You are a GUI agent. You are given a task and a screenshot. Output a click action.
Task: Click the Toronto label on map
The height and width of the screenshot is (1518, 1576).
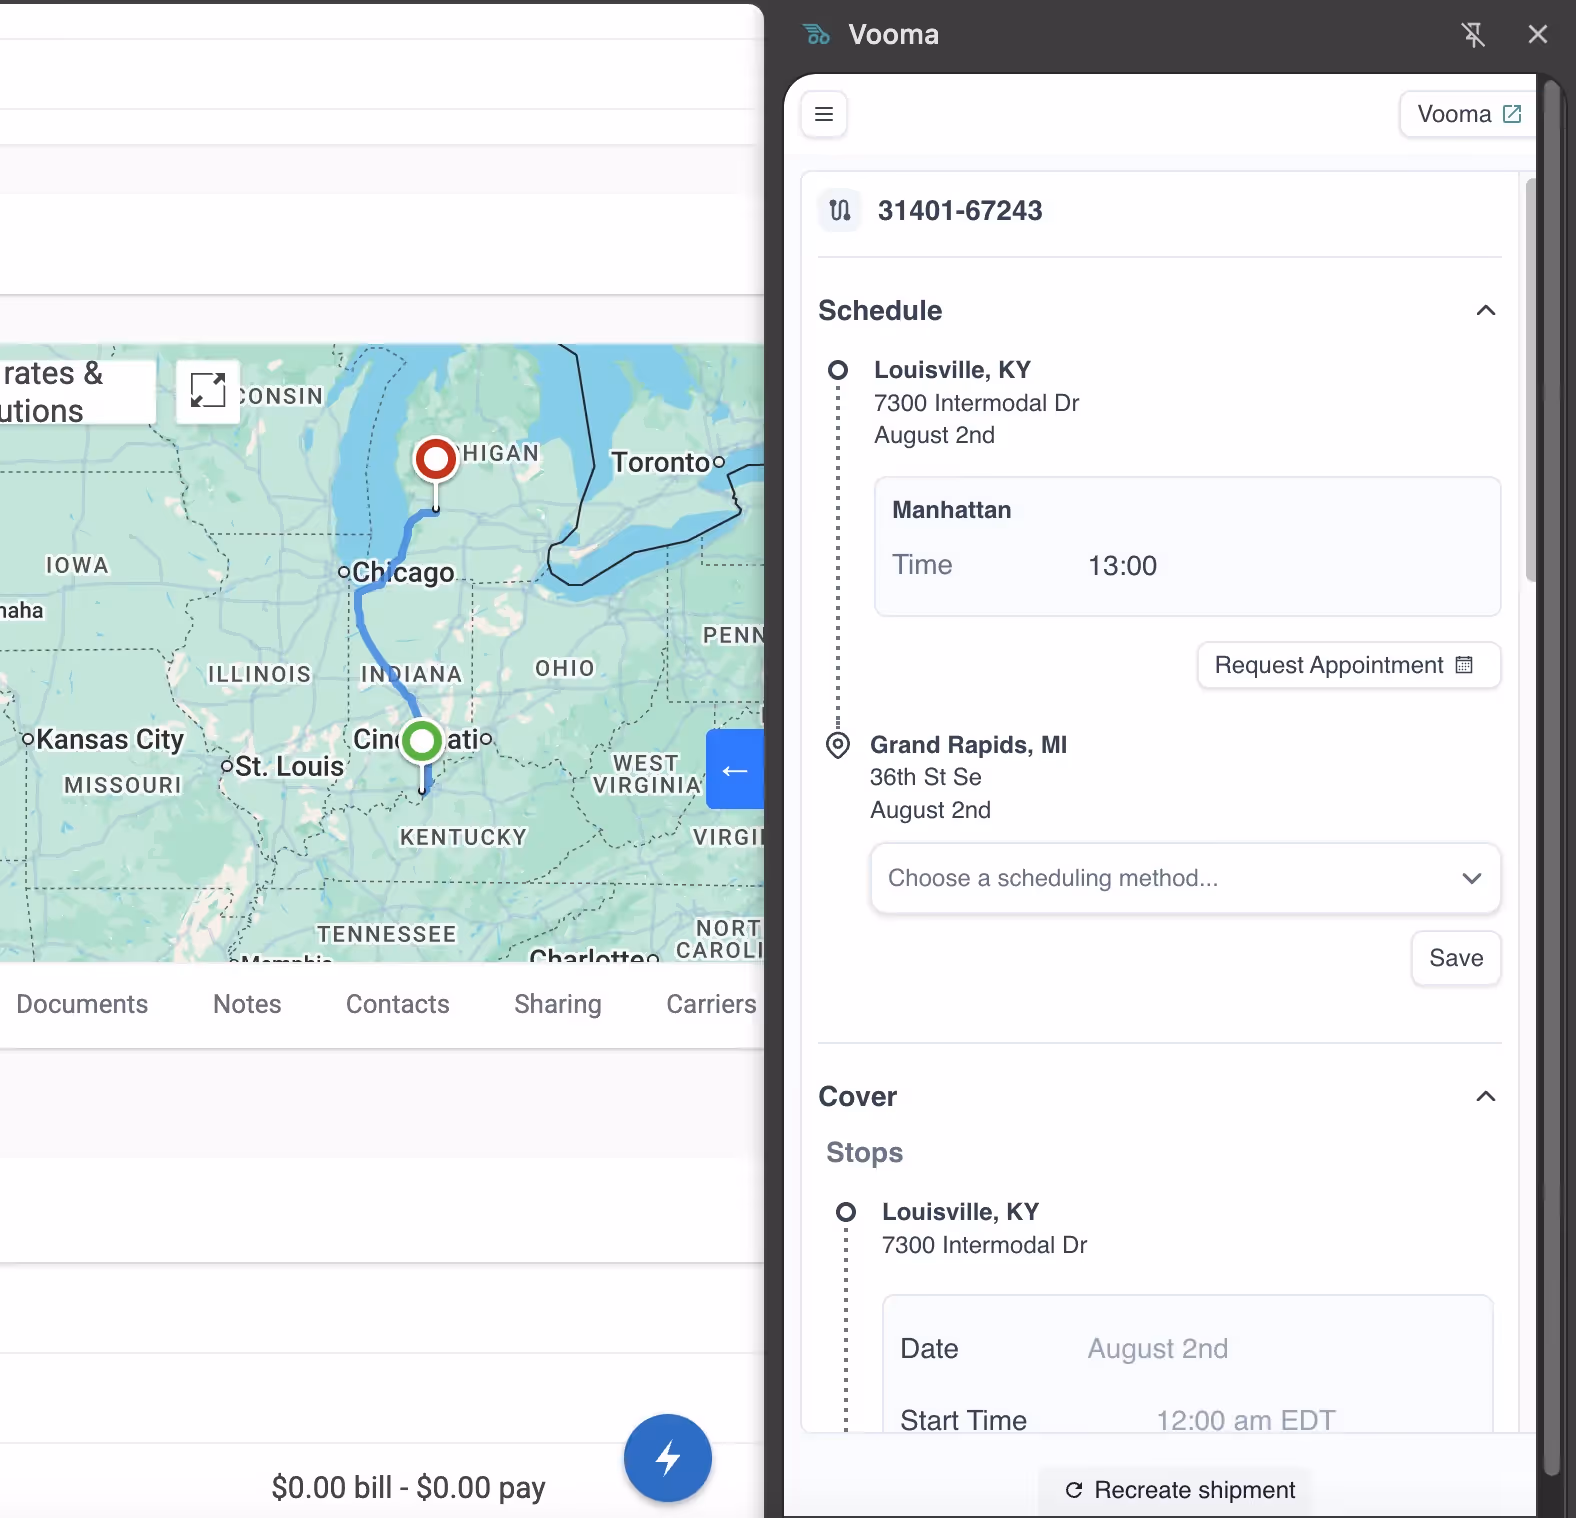[661, 462]
